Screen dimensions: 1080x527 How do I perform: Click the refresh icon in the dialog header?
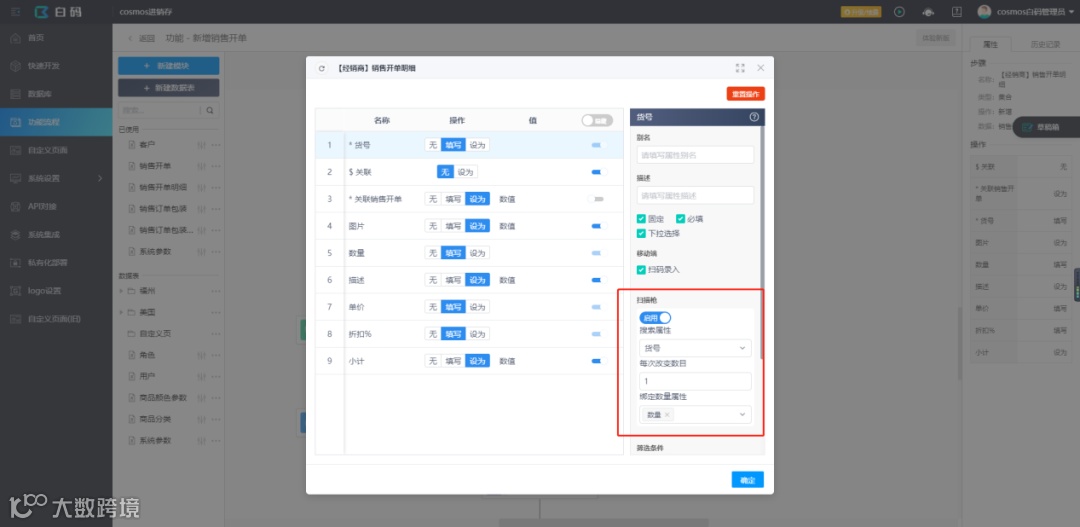point(322,68)
